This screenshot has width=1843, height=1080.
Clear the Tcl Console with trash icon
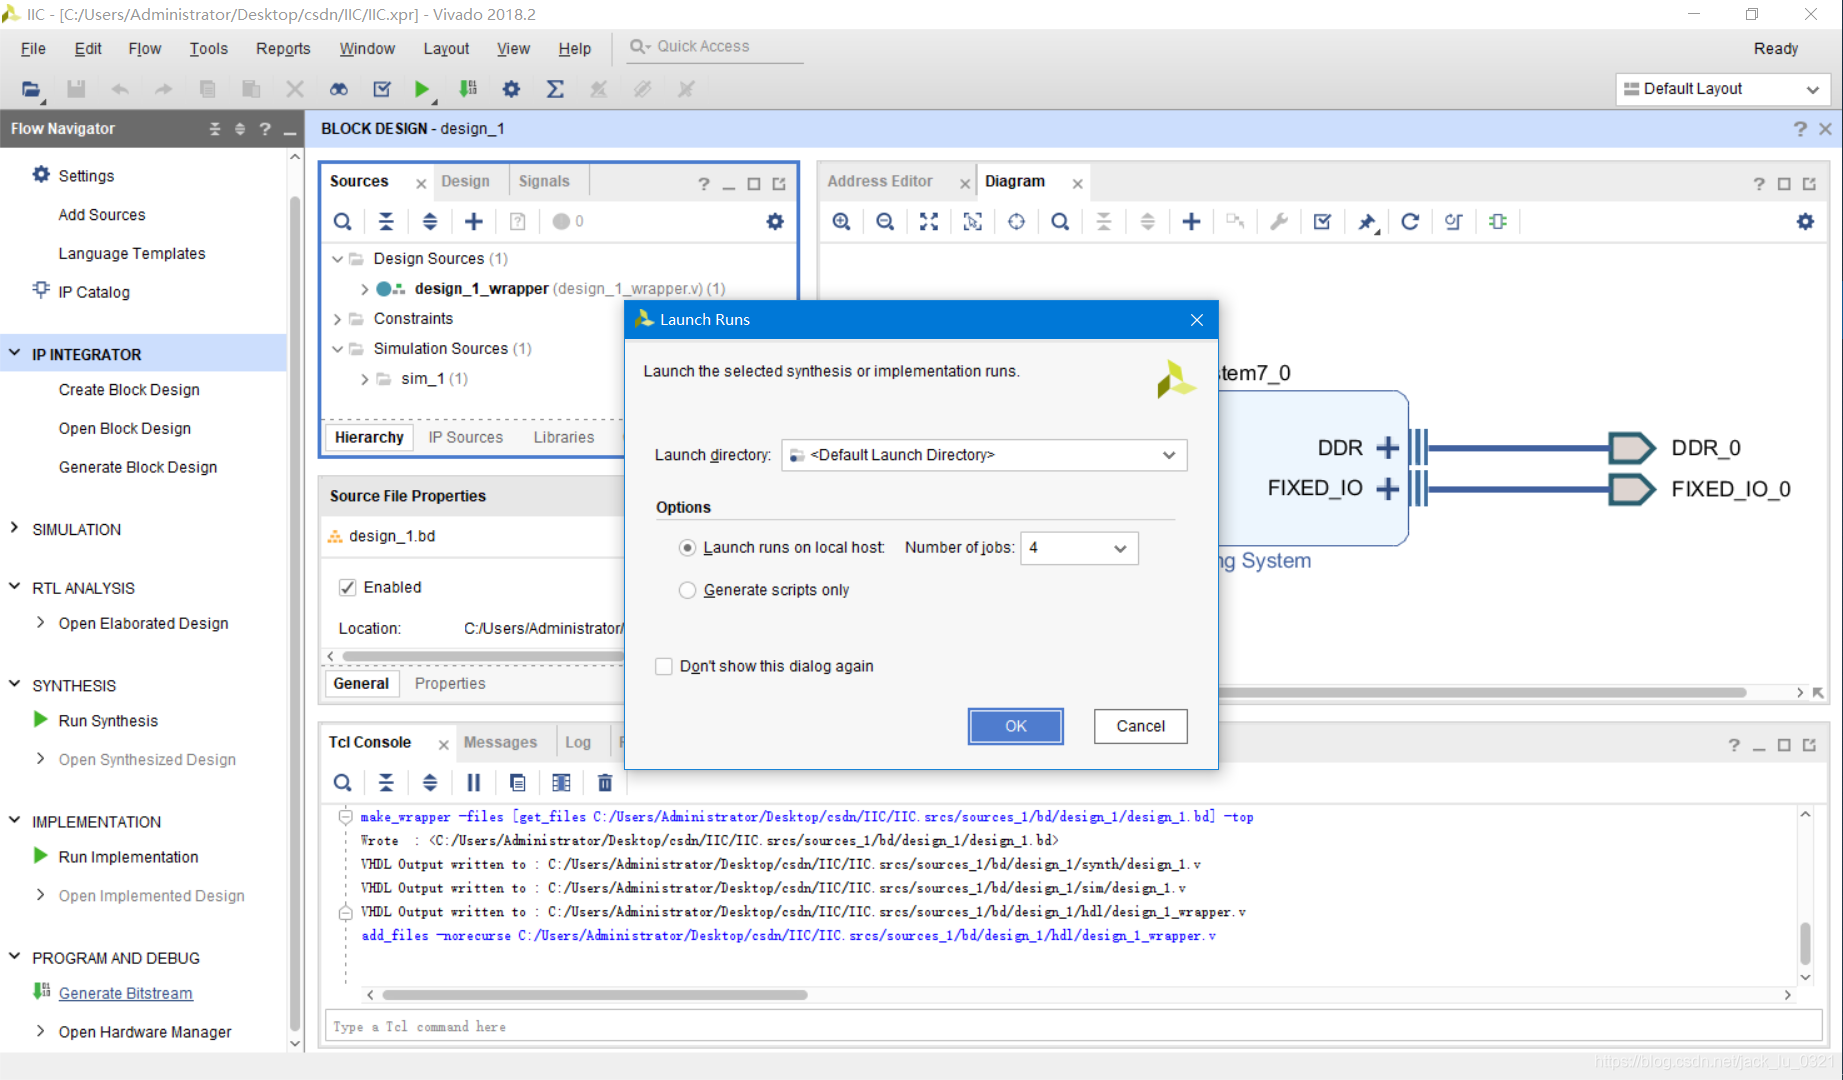click(x=605, y=783)
